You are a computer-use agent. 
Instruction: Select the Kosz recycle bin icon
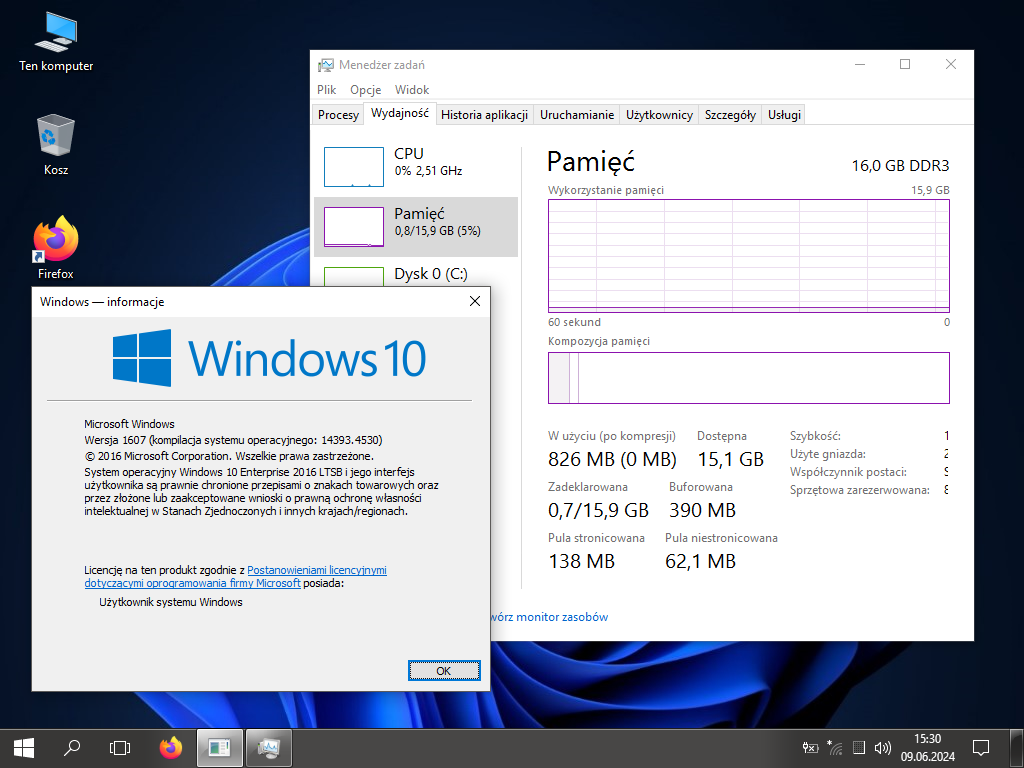point(56,145)
